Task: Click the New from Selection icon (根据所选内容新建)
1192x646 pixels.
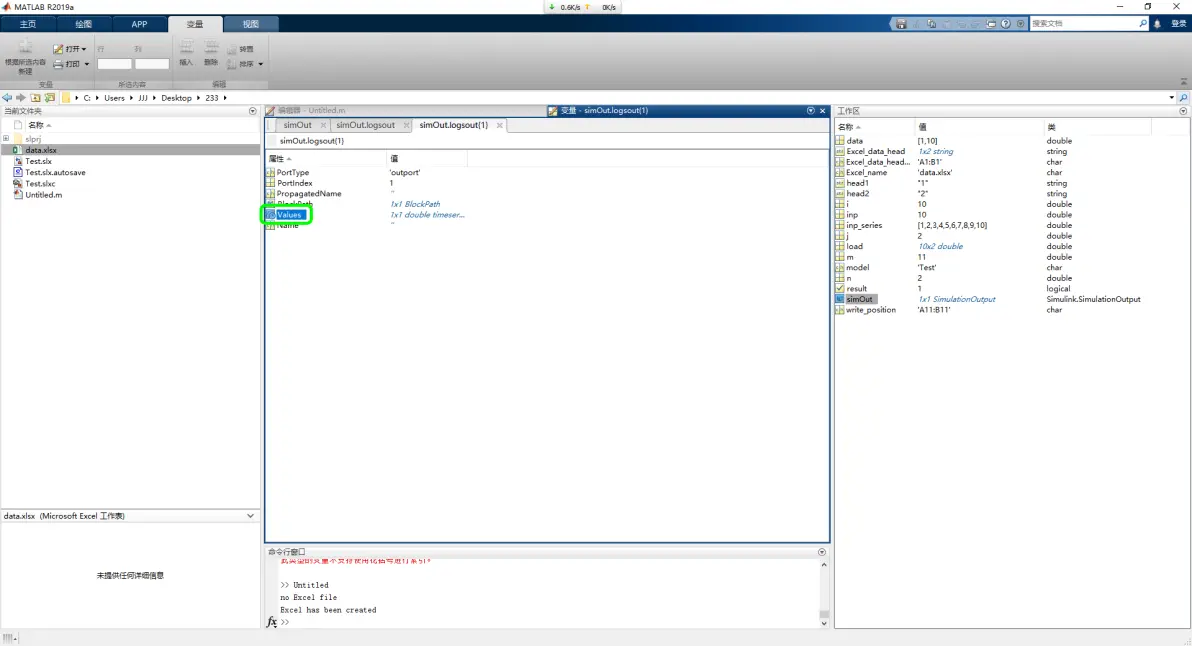Action: [25, 47]
